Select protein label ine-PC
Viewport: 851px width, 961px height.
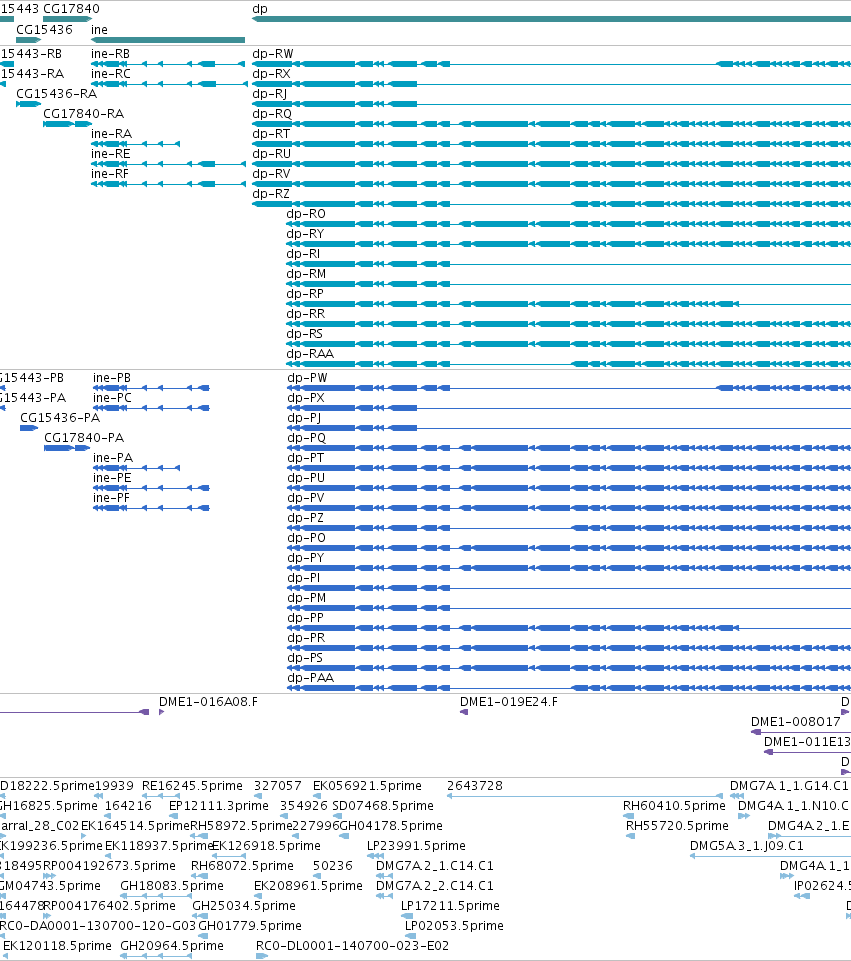click(x=112, y=398)
